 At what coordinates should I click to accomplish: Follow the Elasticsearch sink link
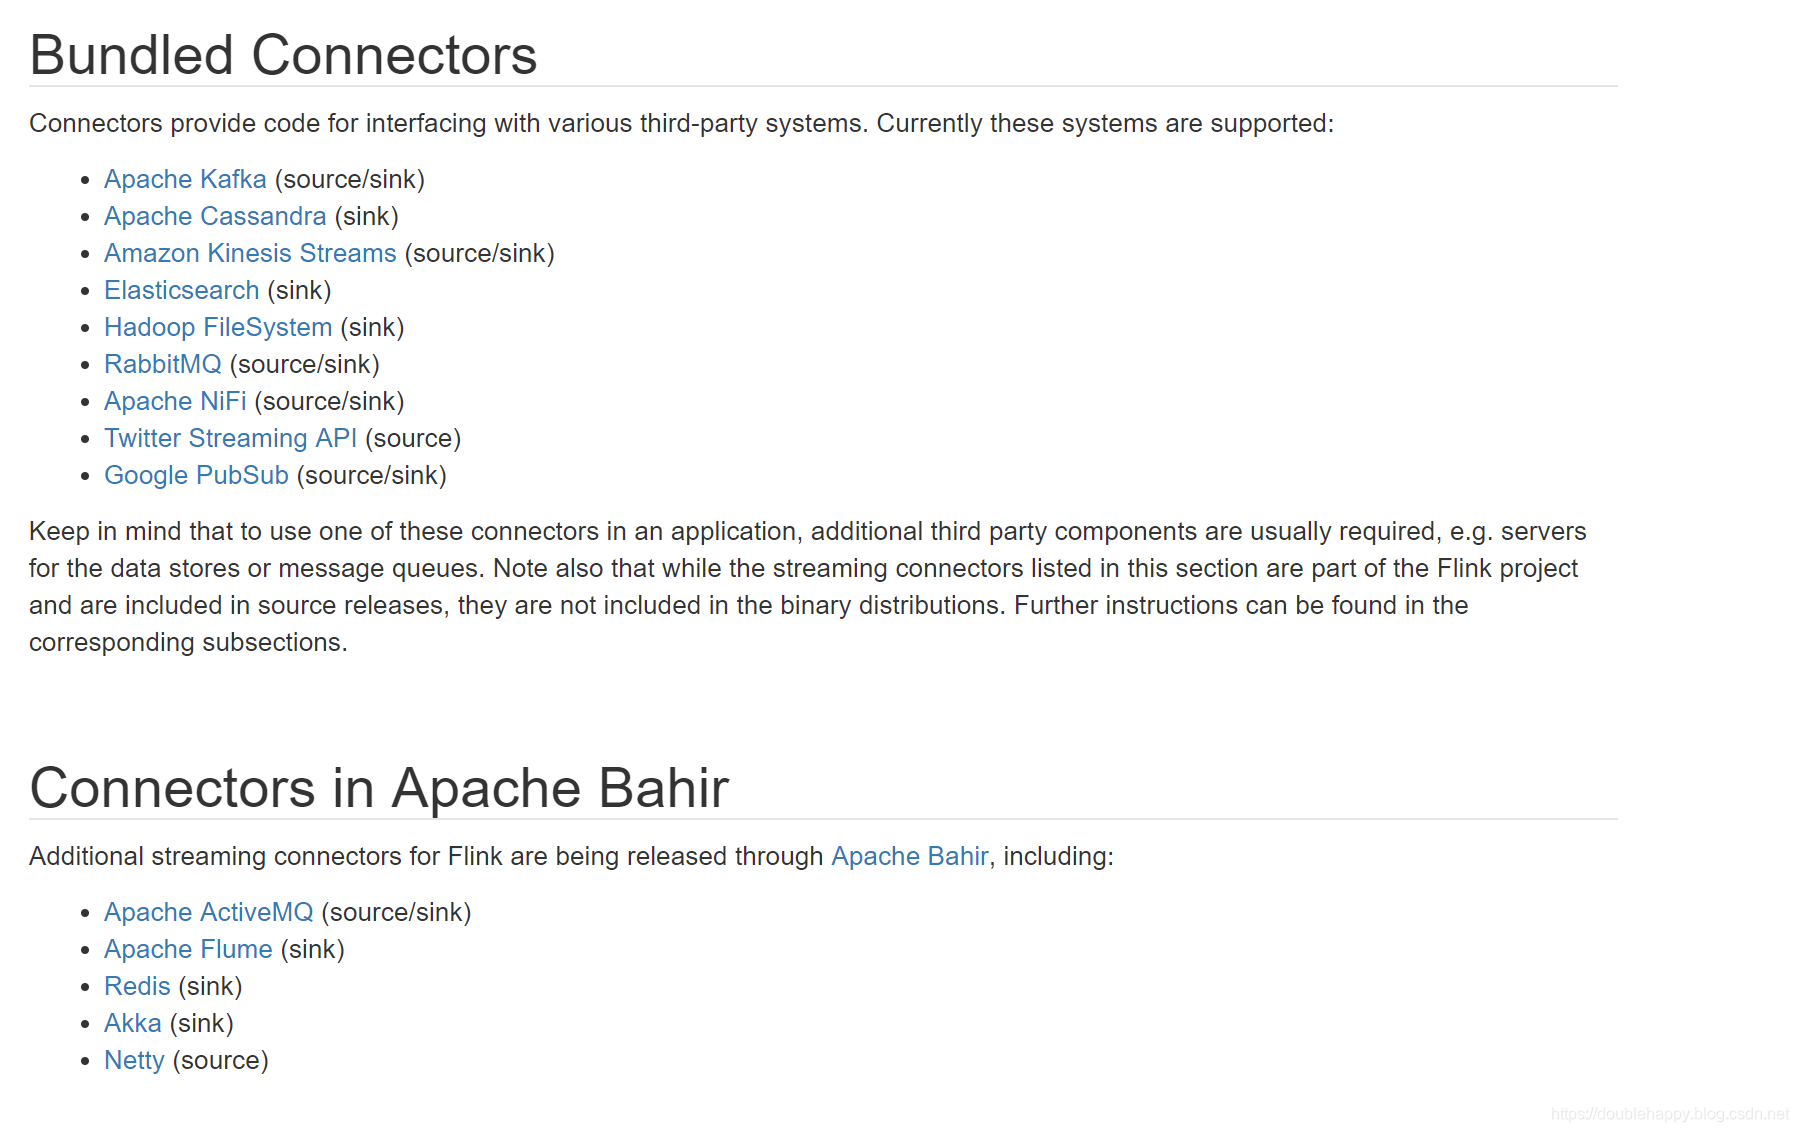[181, 290]
